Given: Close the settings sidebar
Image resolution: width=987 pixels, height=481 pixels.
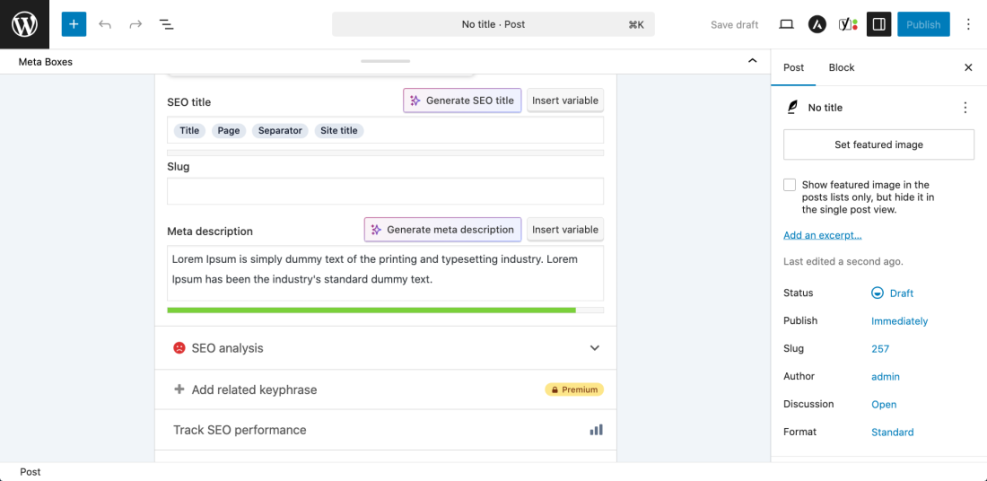Looking at the screenshot, I should click(968, 67).
